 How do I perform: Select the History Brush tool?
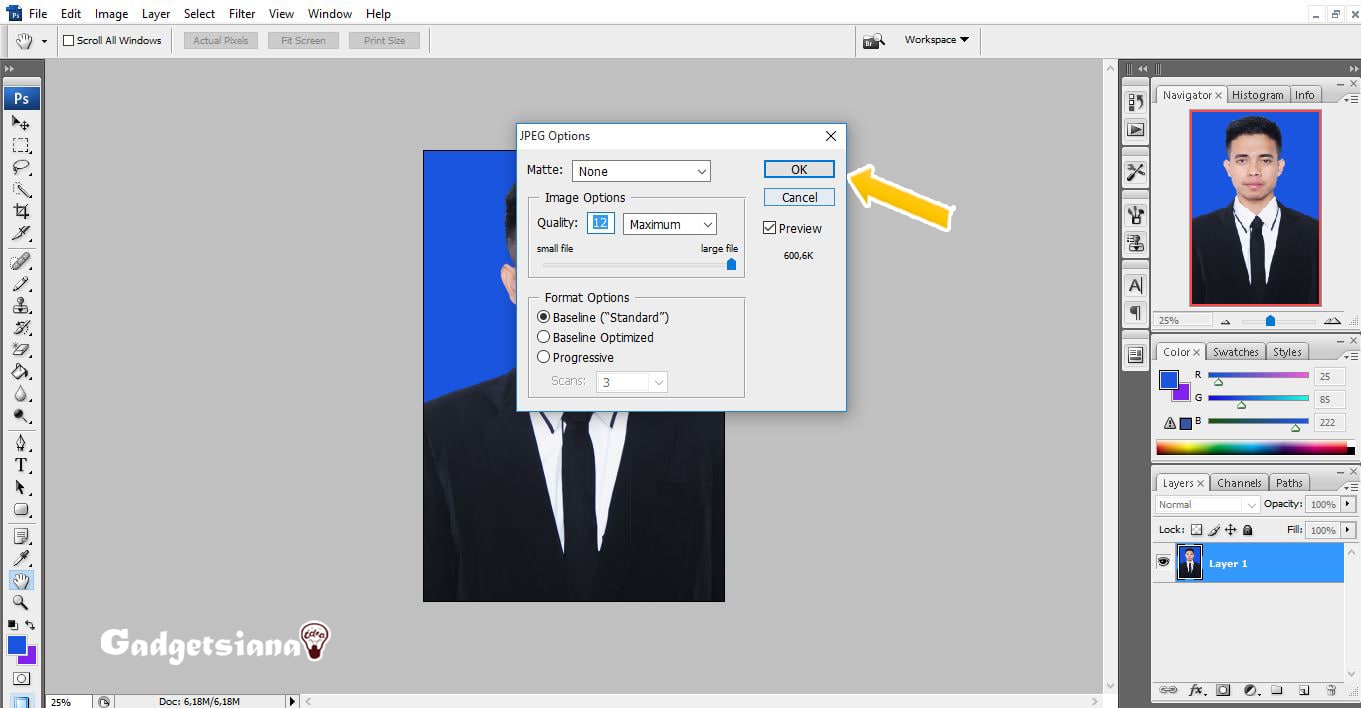(x=21, y=327)
